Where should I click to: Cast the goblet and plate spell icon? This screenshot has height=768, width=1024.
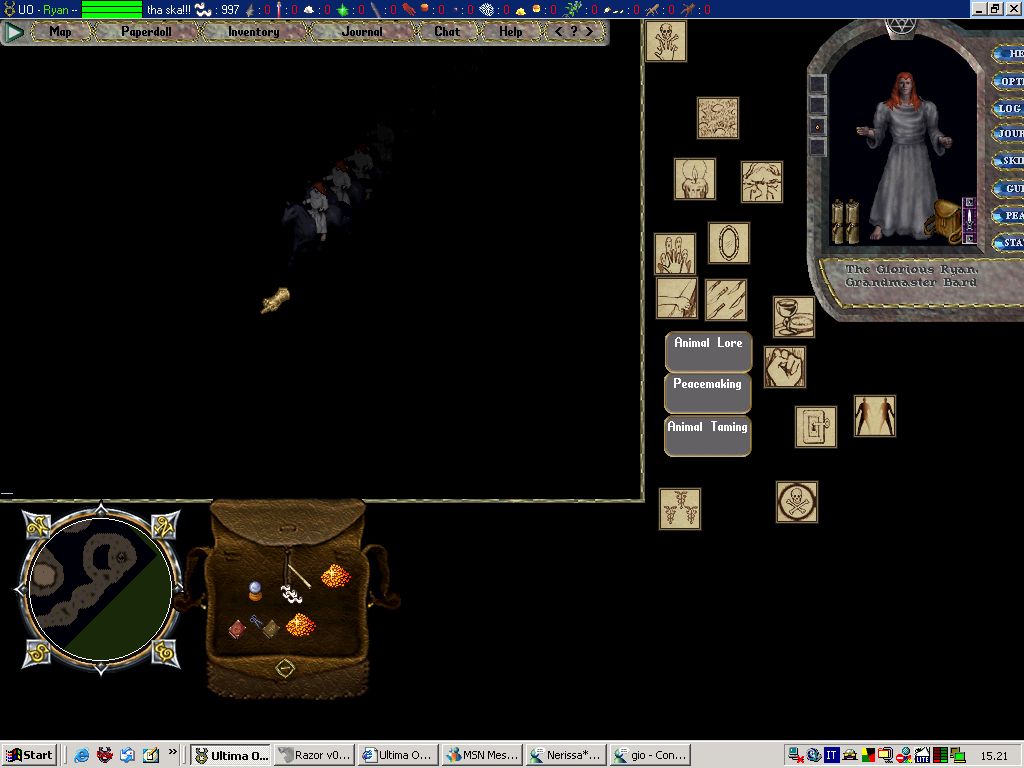(x=793, y=317)
